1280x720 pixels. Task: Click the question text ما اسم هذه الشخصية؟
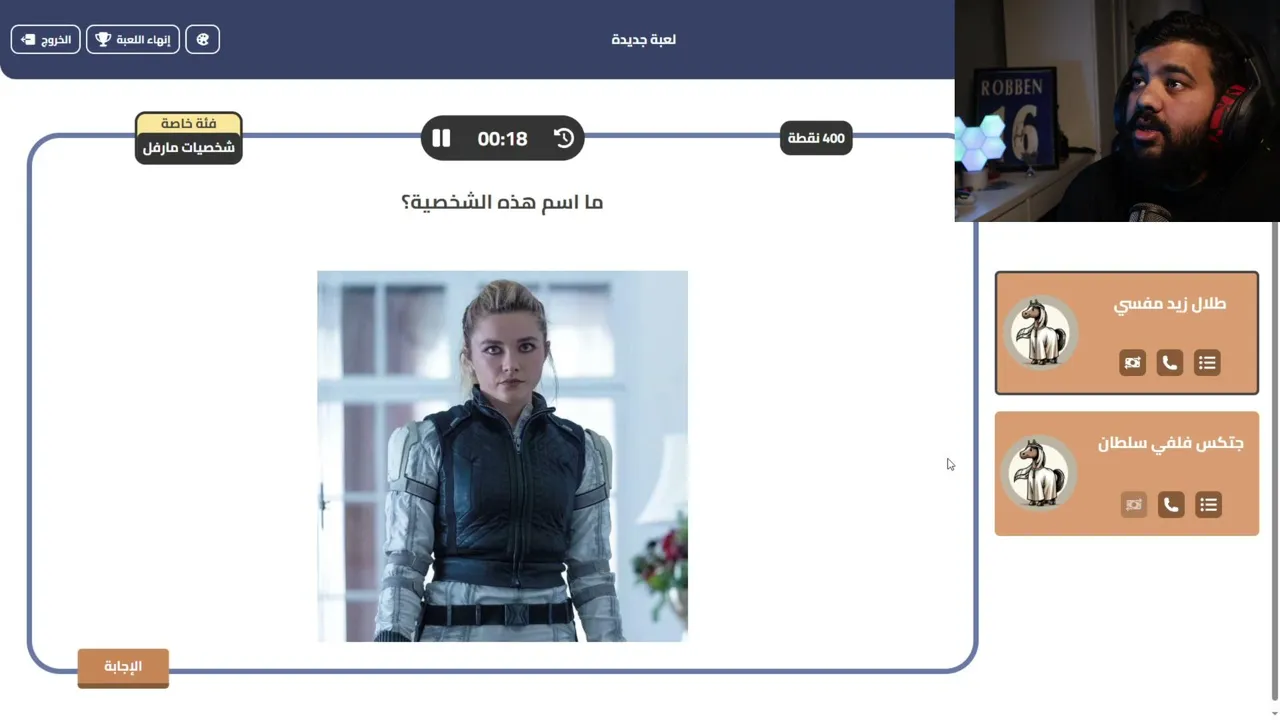pos(502,202)
